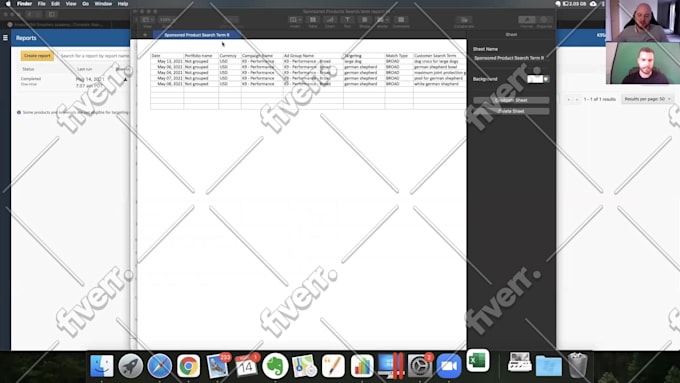Screen dimensions: 680x383
Task: Click the iCloud status icon in menu bar
Action: click(593, 3)
